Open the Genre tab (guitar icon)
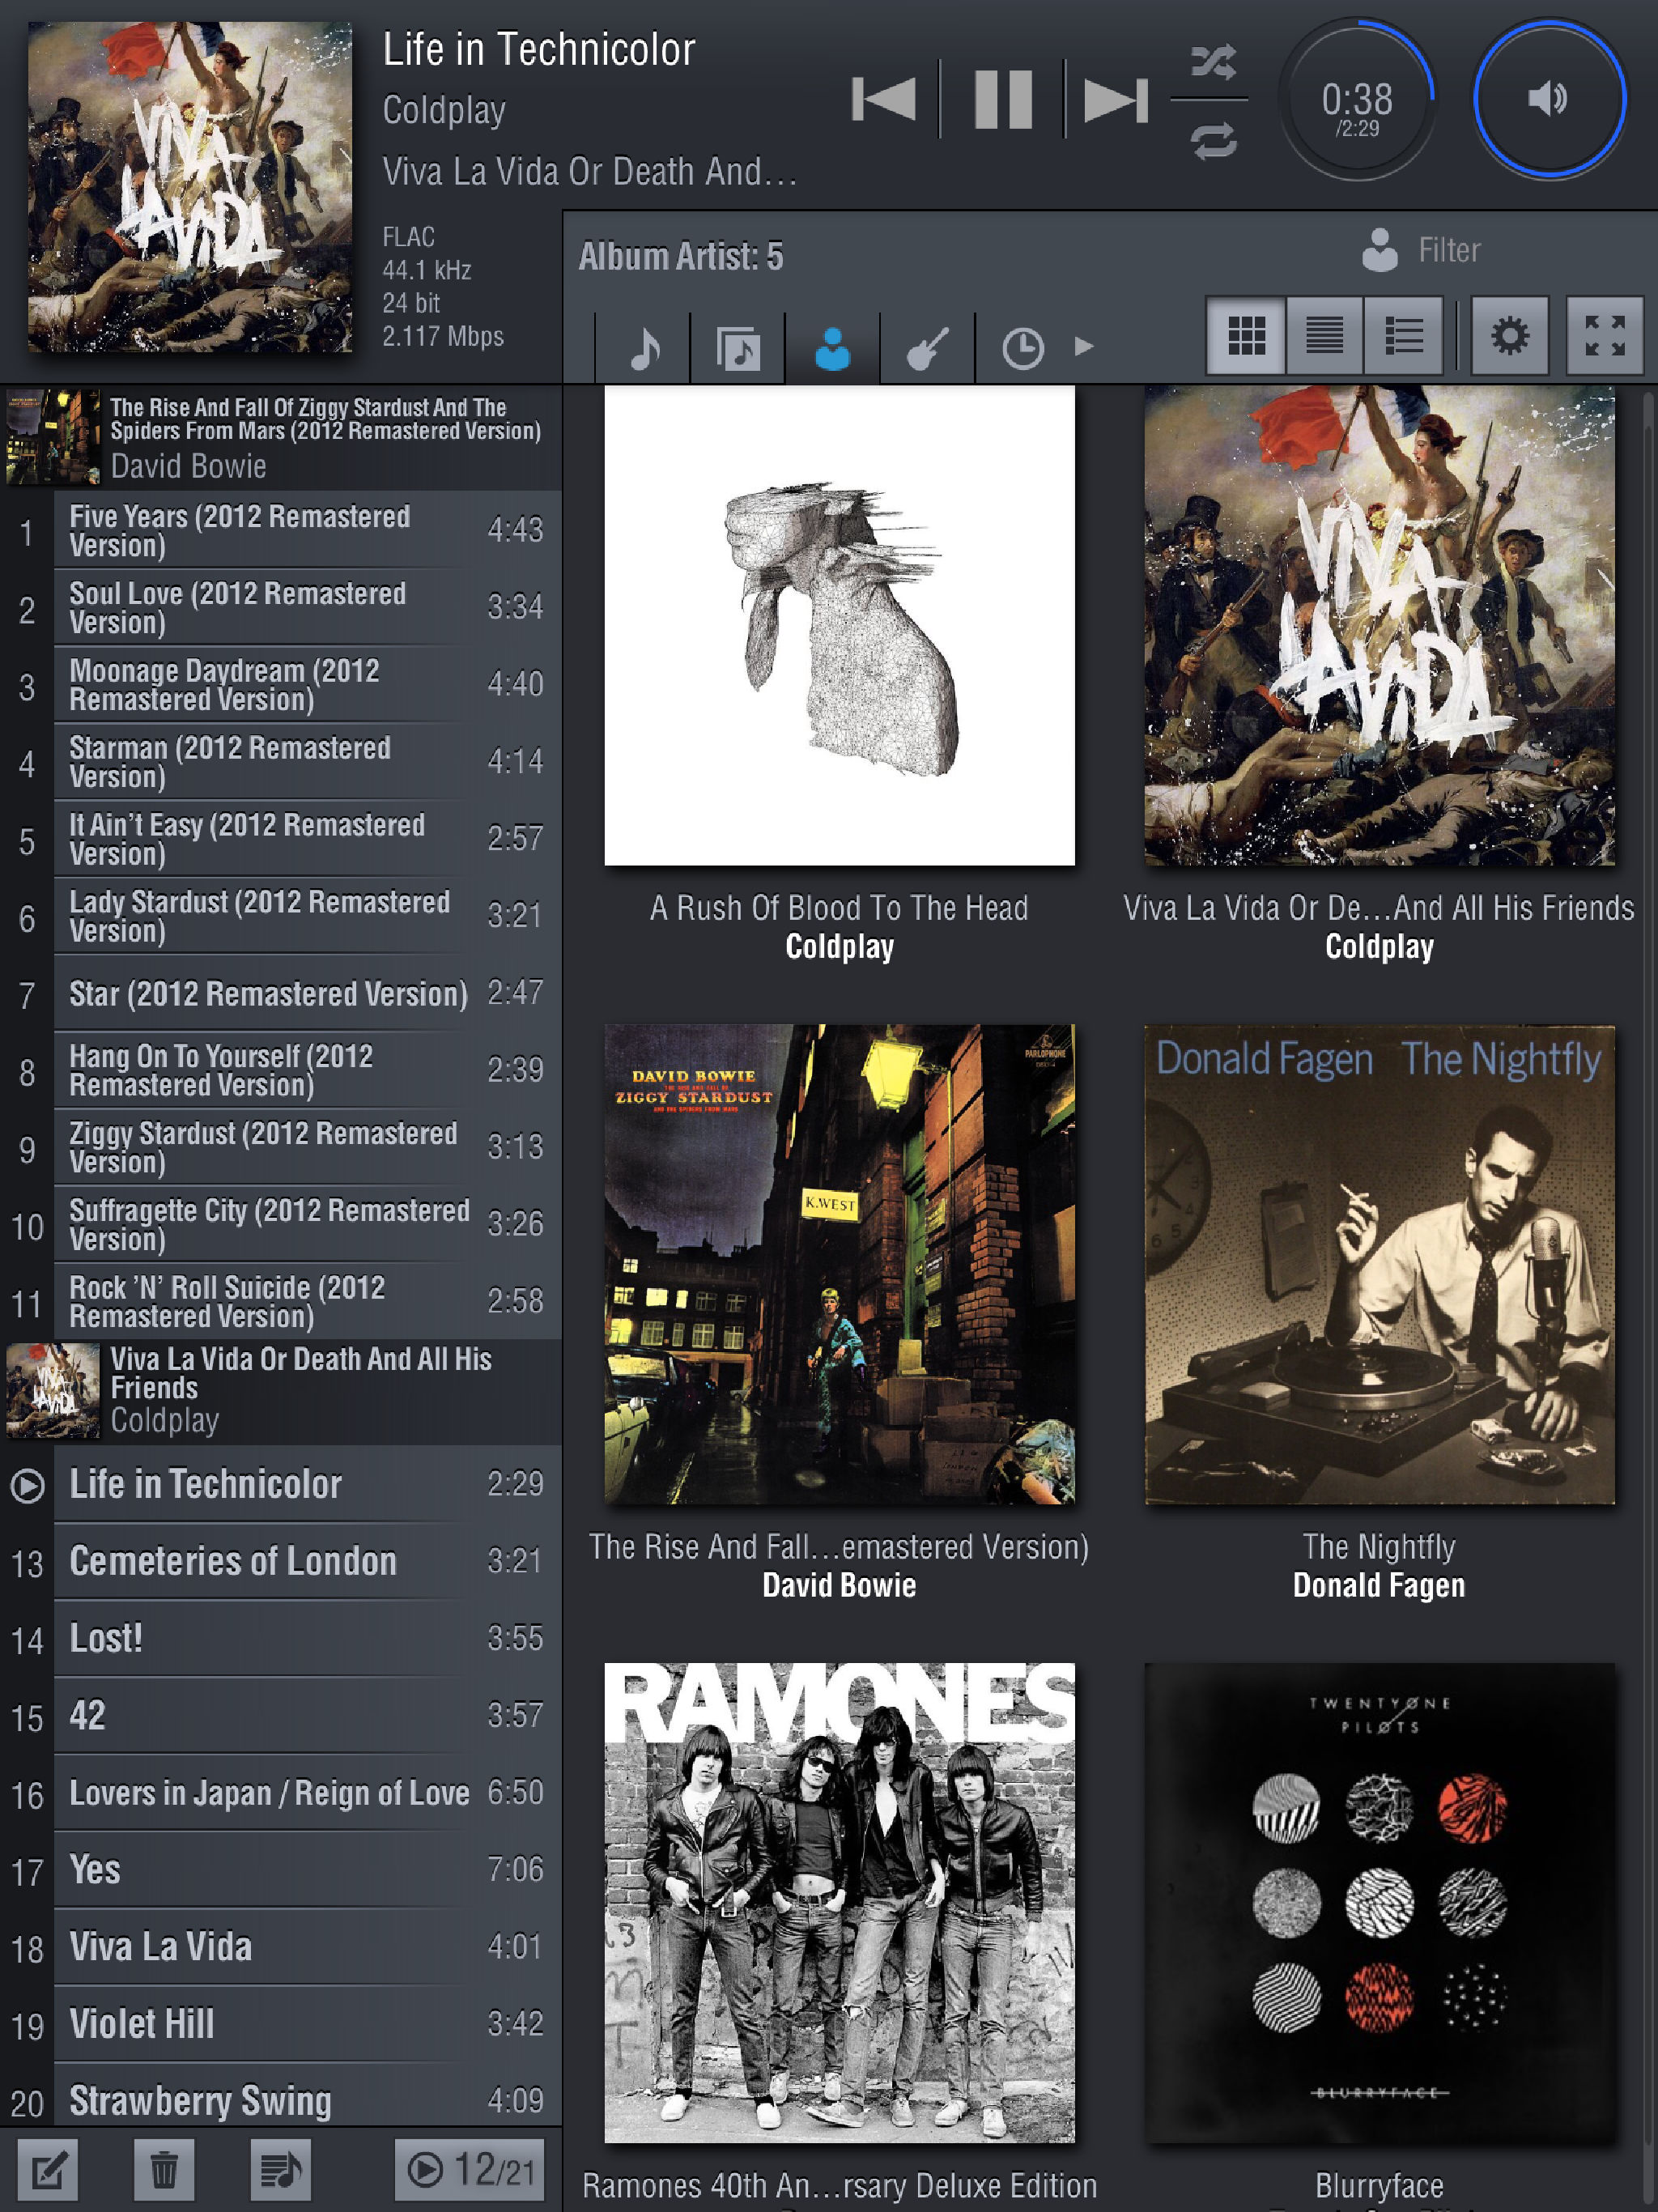The image size is (1658, 2212). (x=927, y=348)
